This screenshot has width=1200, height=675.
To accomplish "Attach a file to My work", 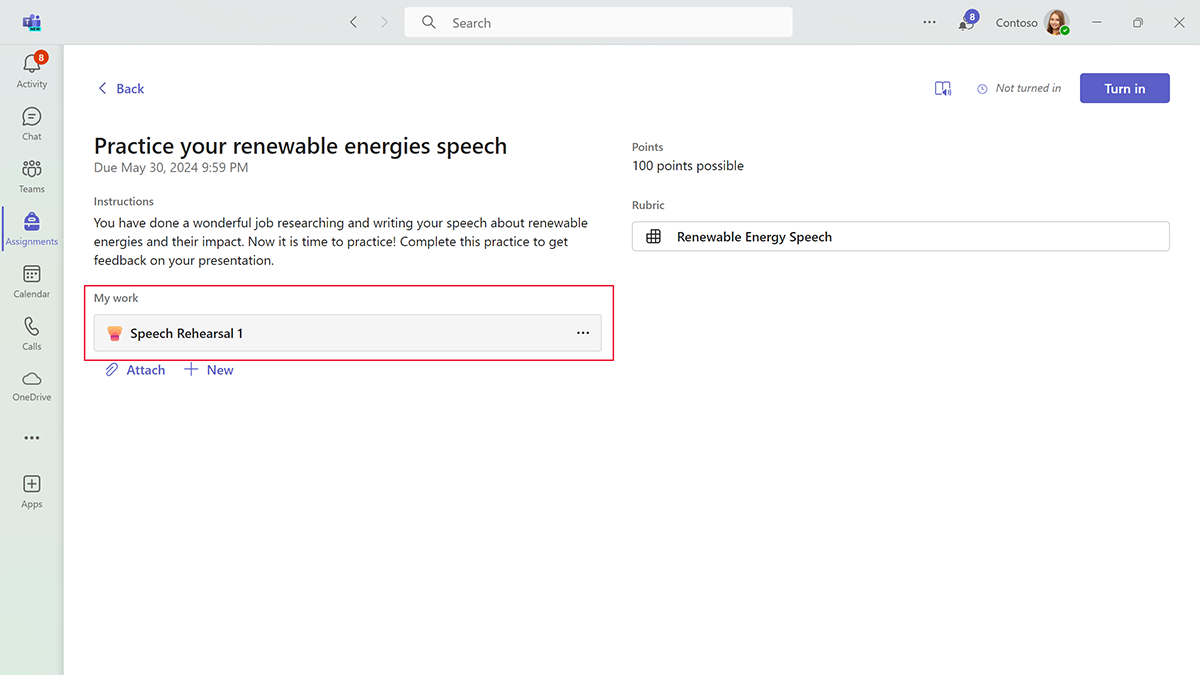I will coord(134,369).
